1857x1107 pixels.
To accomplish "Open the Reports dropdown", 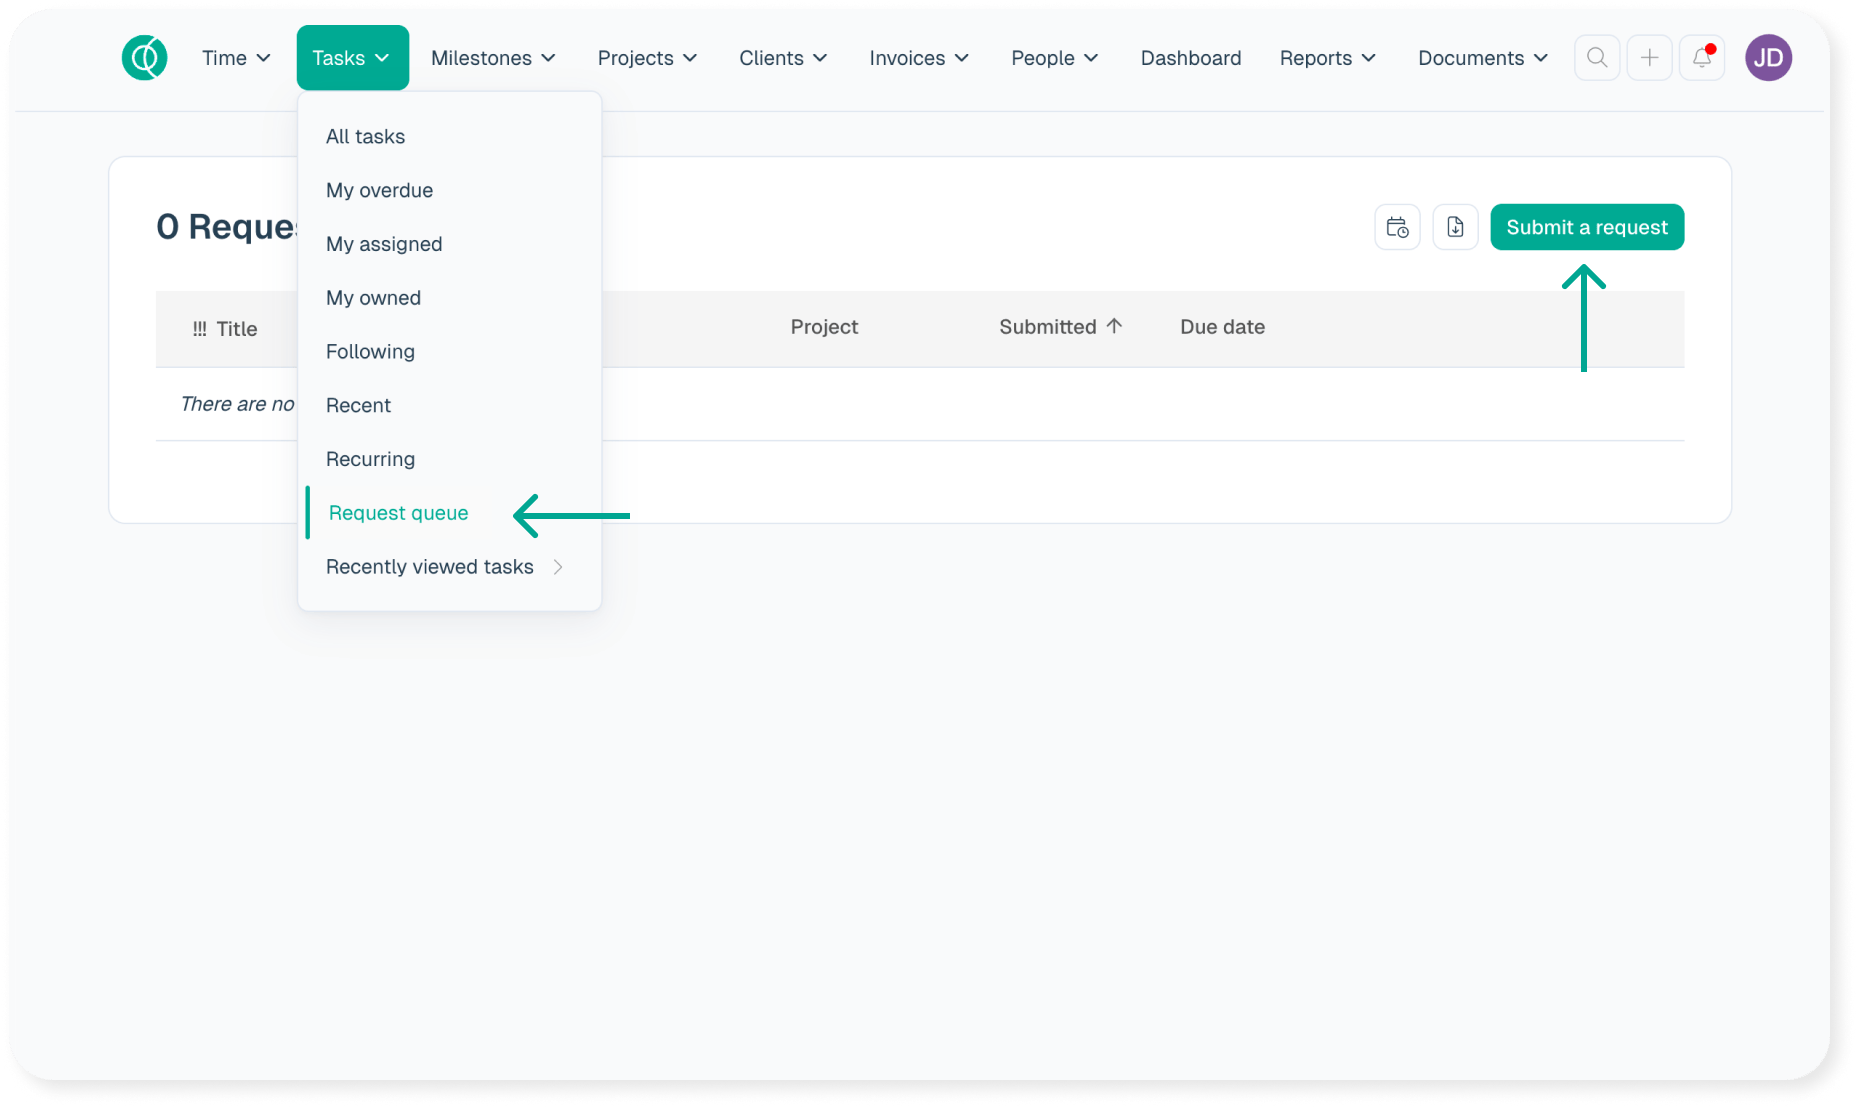I will [x=1327, y=58].
